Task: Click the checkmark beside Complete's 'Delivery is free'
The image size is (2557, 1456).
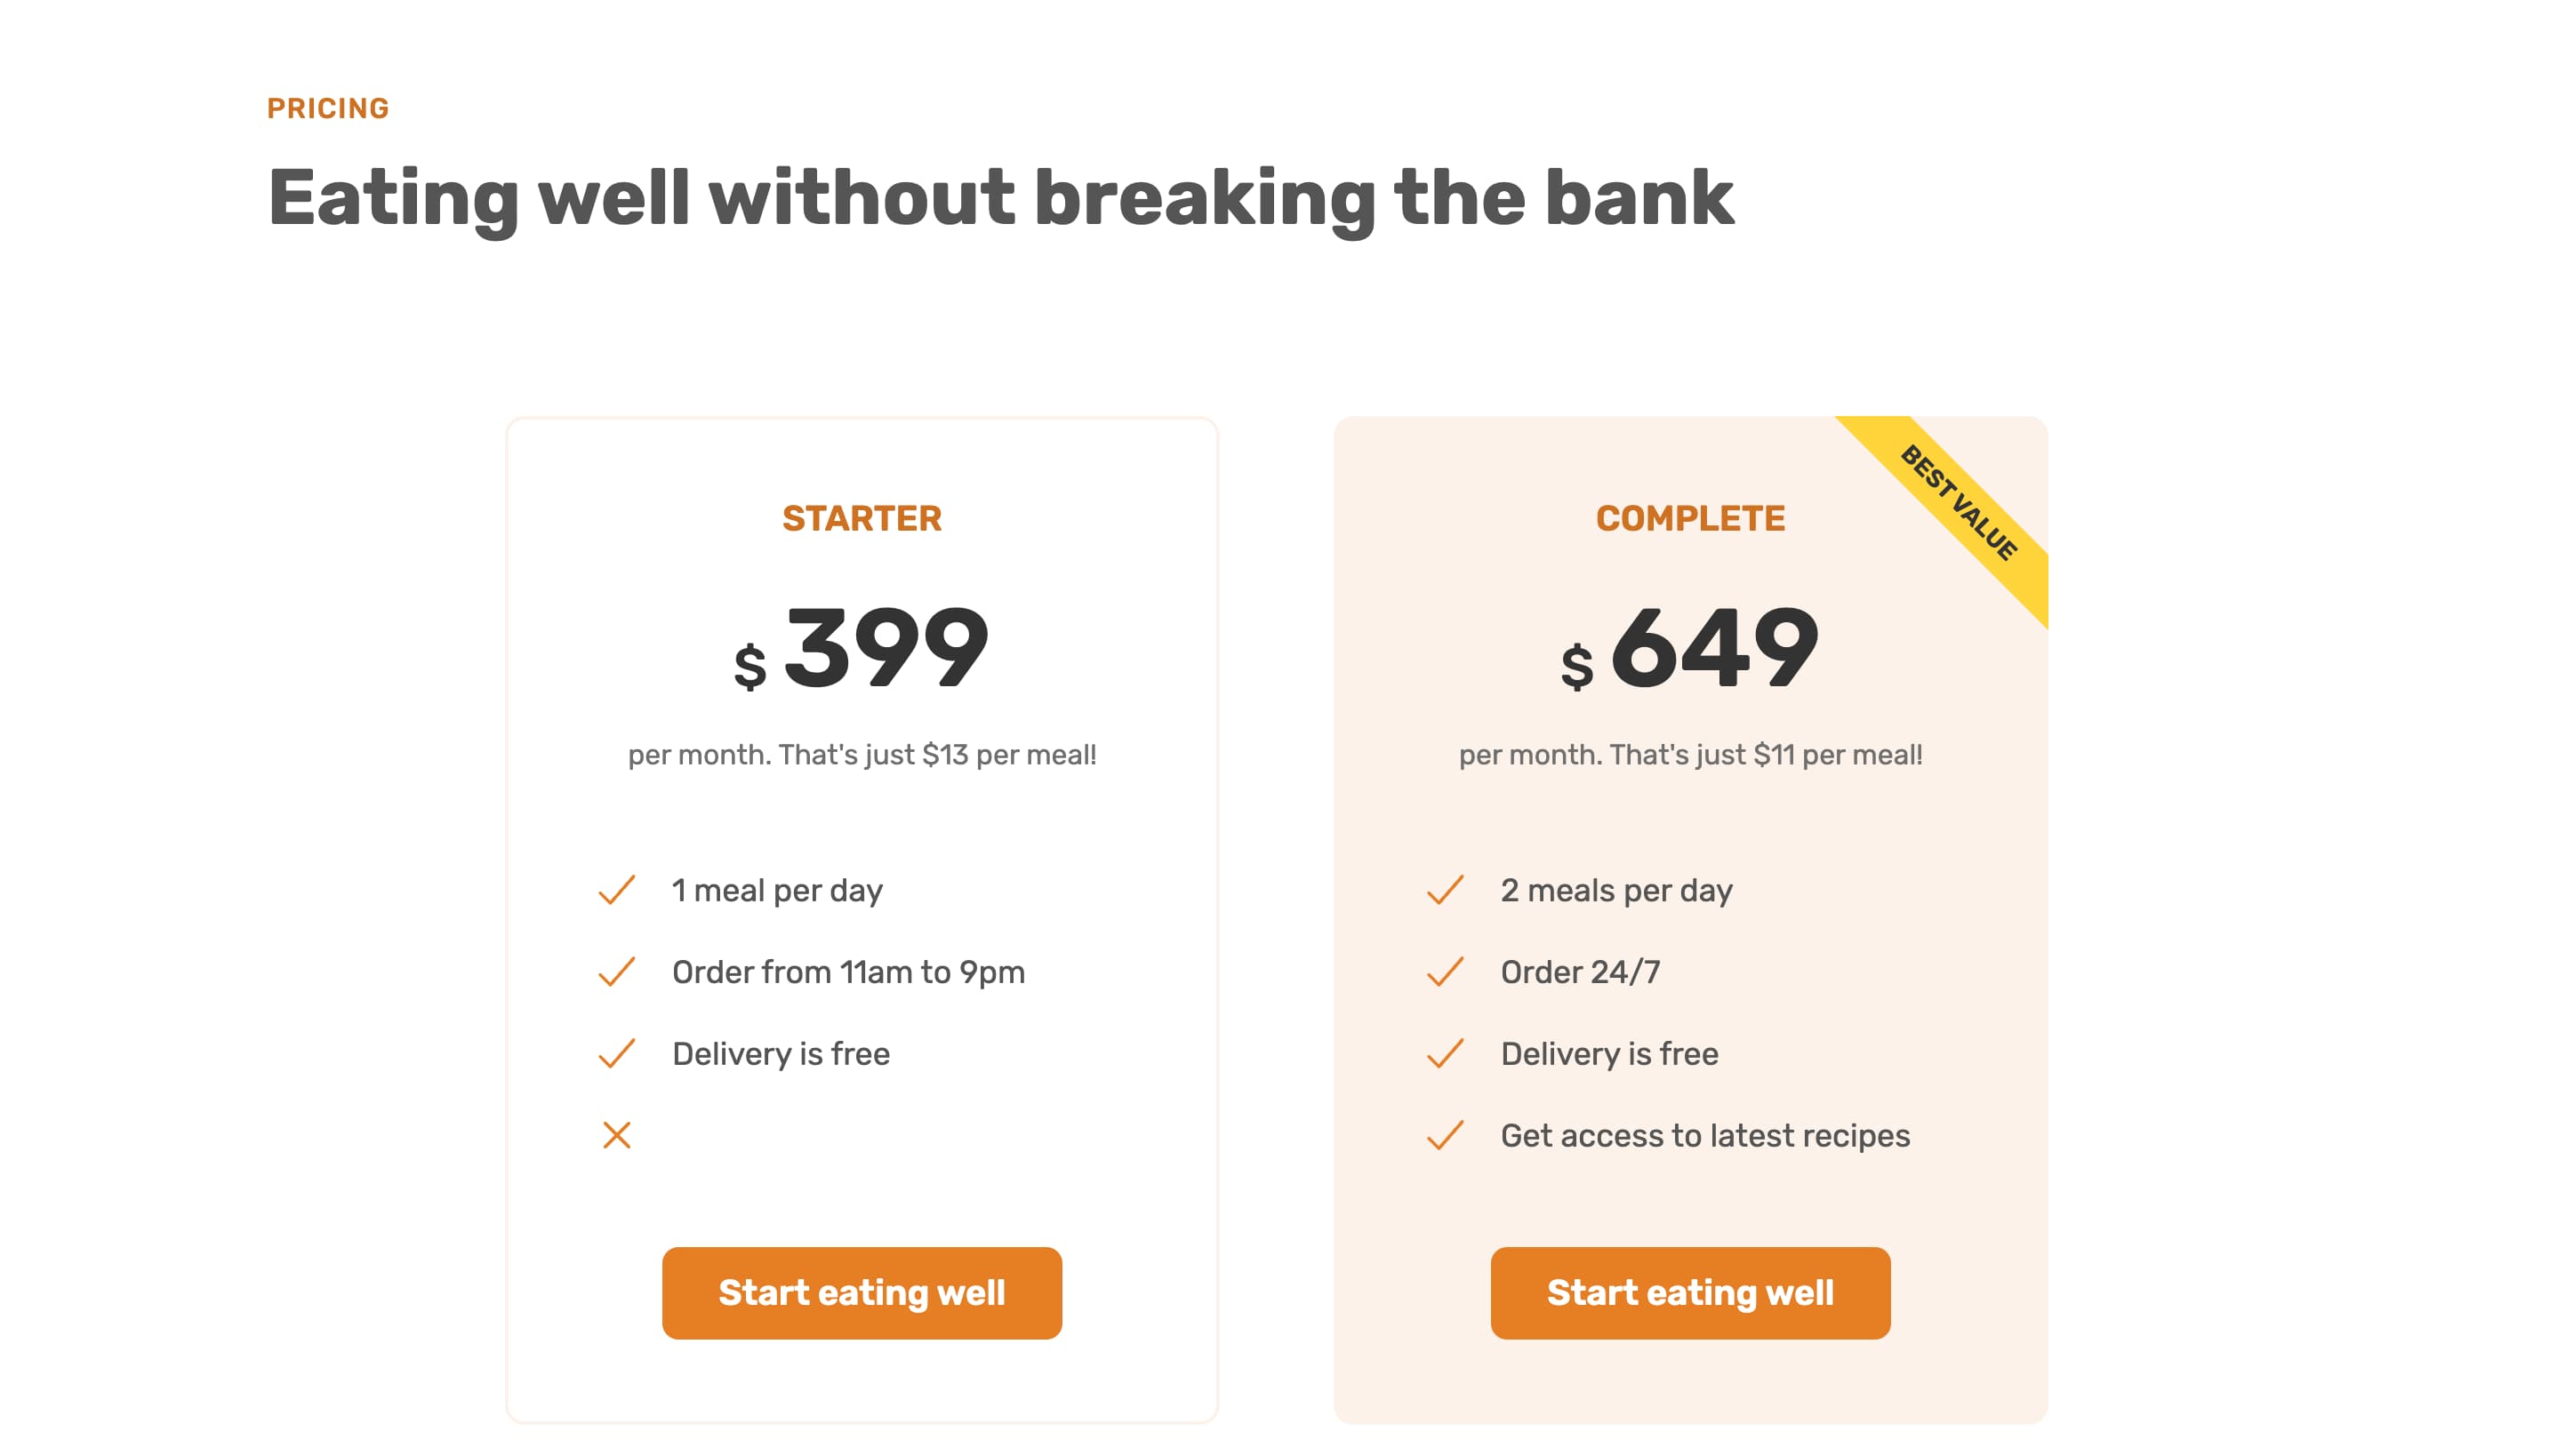Action: (1446, 1053)
